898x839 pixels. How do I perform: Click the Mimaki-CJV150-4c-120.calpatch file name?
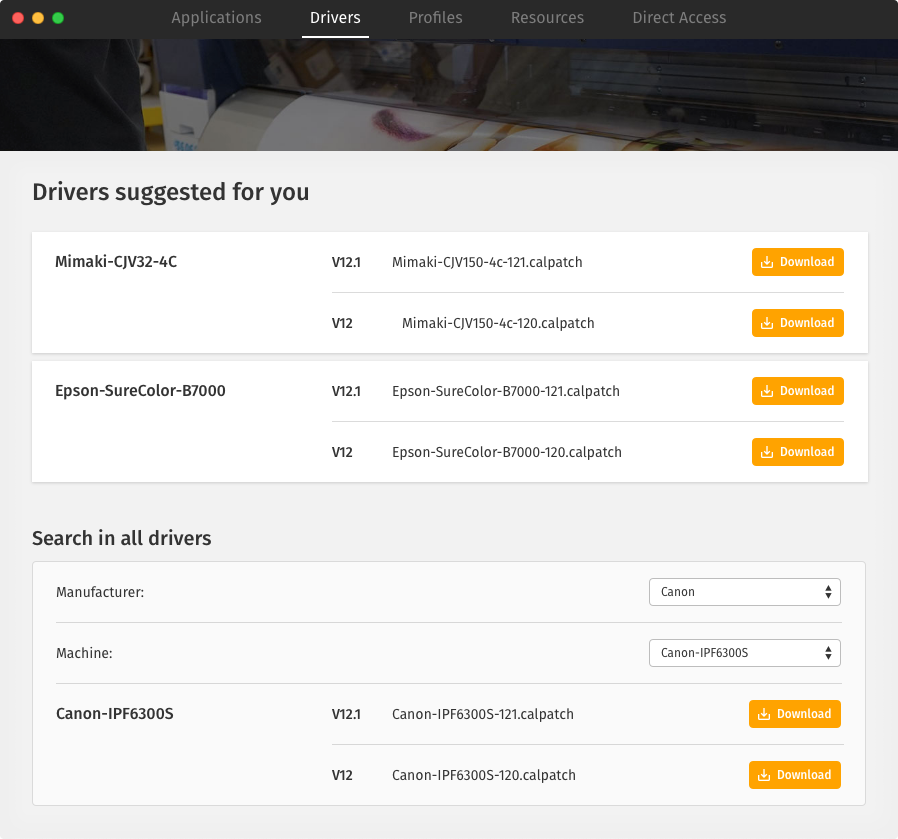pos(498,323)
